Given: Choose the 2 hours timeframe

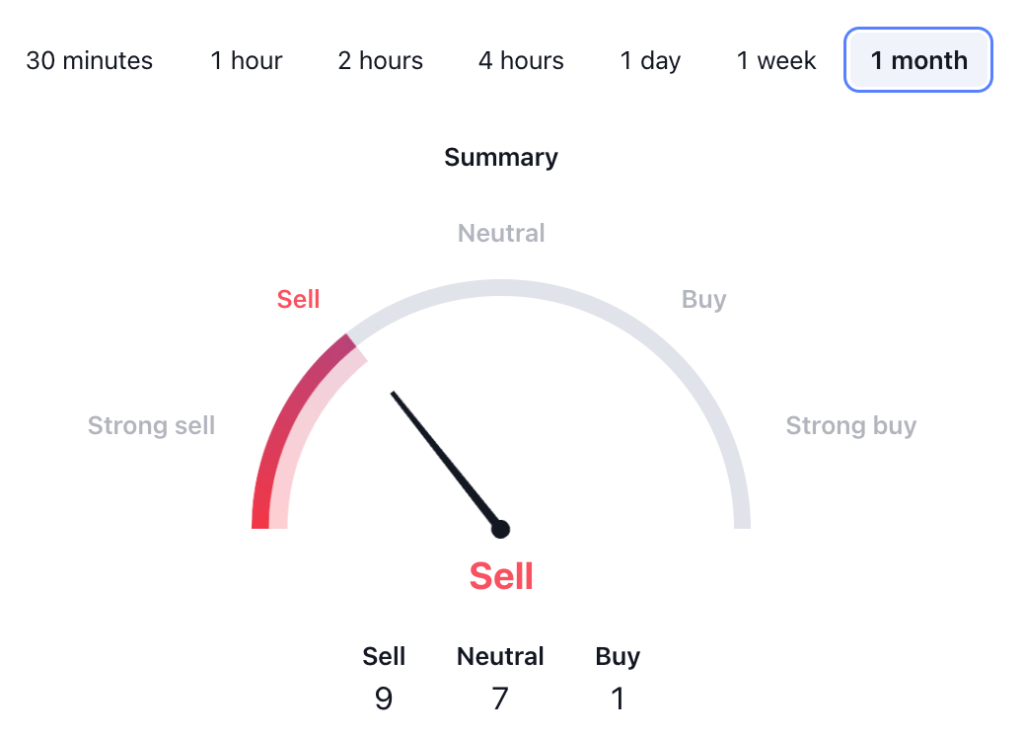Looking at the screenshot, I should pyautogui.click(x=380, y=60).
